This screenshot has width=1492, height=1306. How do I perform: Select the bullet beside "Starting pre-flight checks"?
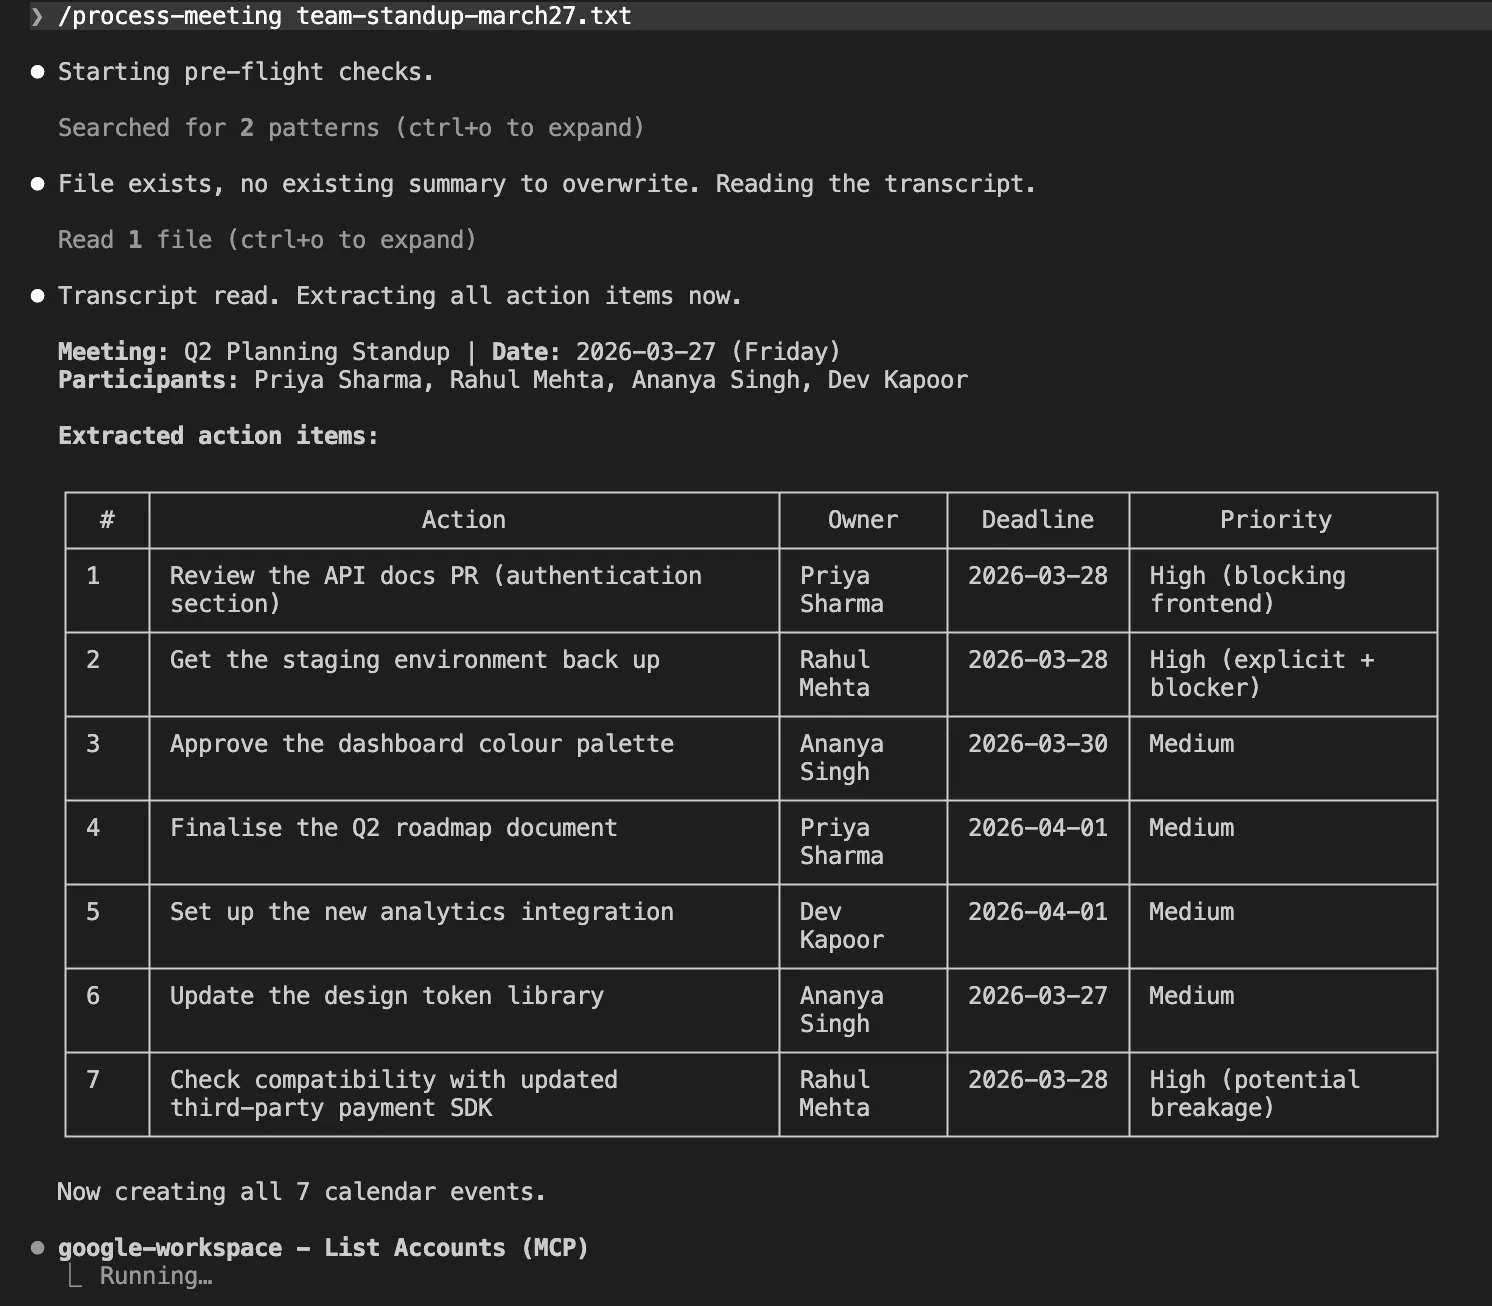click(x=38, y=71)
